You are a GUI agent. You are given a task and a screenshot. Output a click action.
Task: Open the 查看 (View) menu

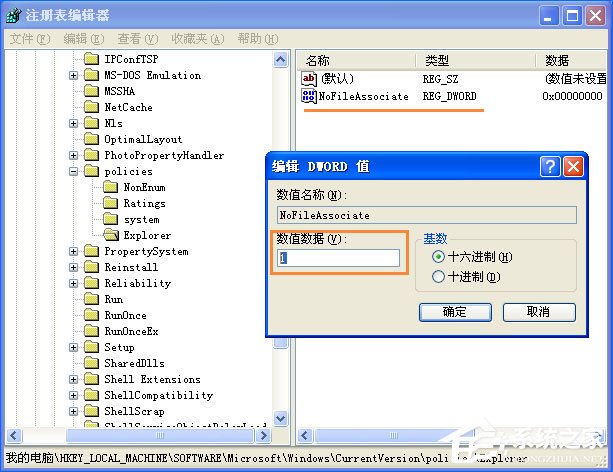tap(138, 39)
